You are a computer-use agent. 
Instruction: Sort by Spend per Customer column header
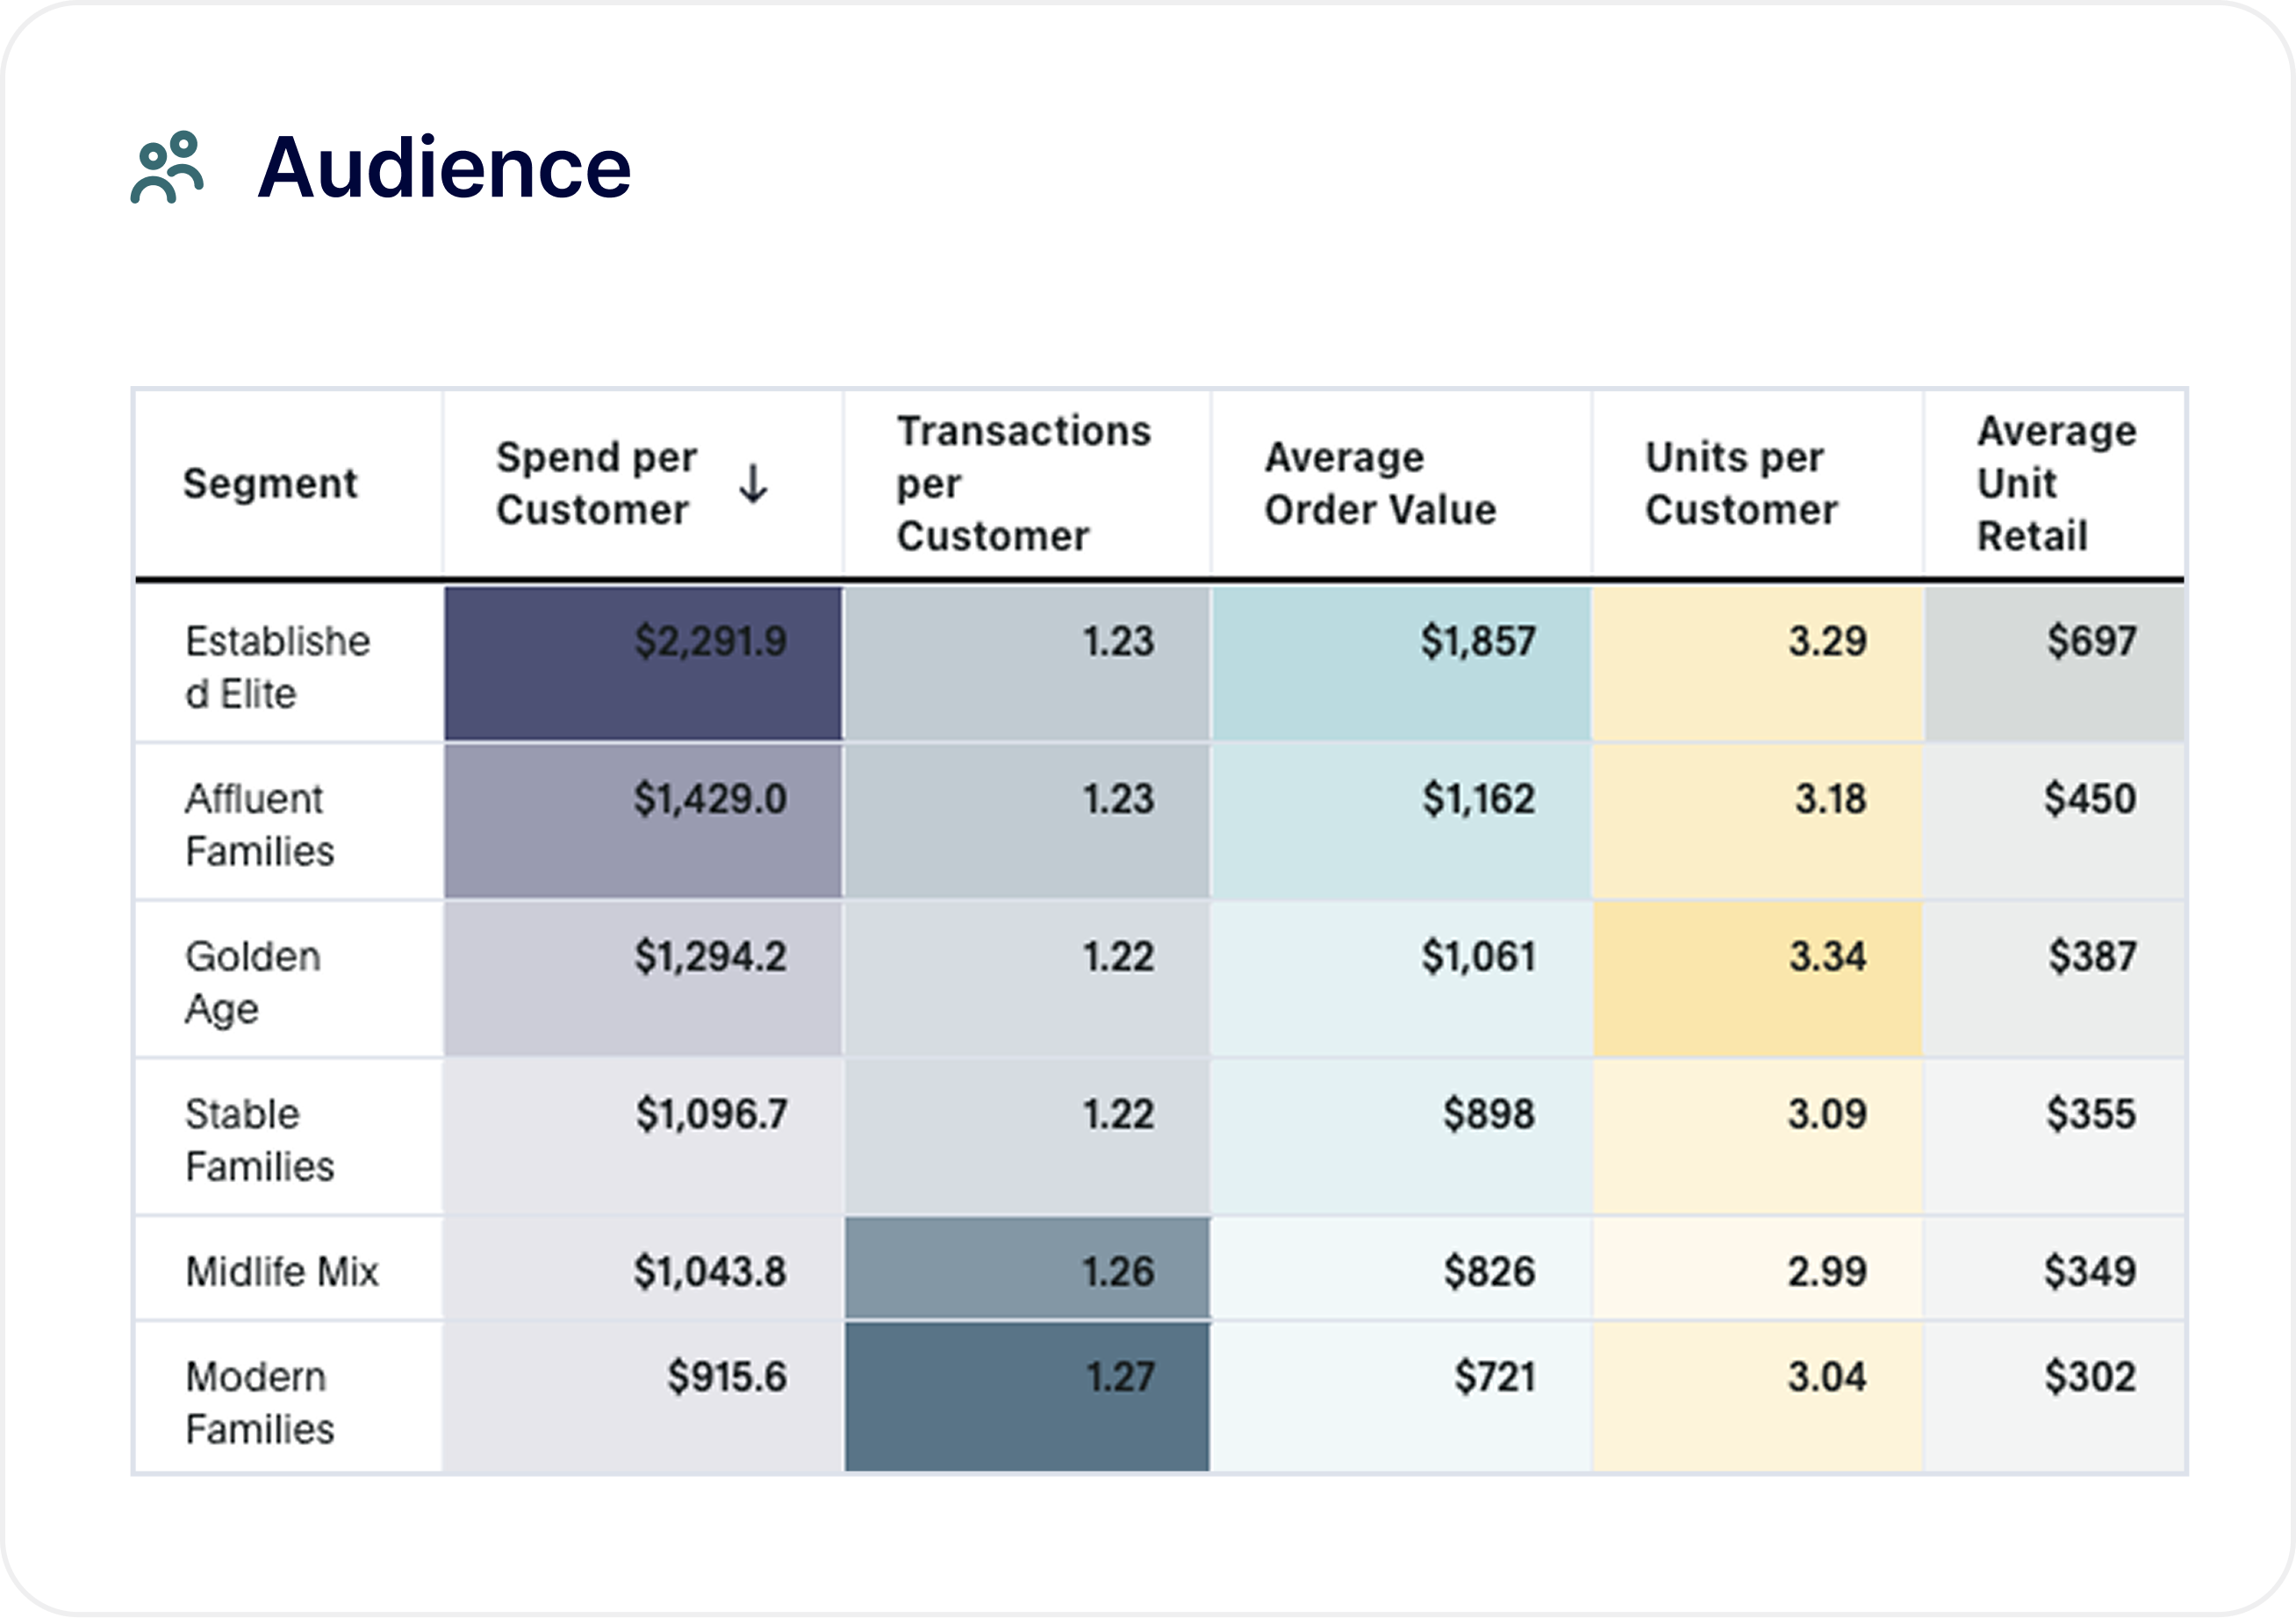(596, 484)
